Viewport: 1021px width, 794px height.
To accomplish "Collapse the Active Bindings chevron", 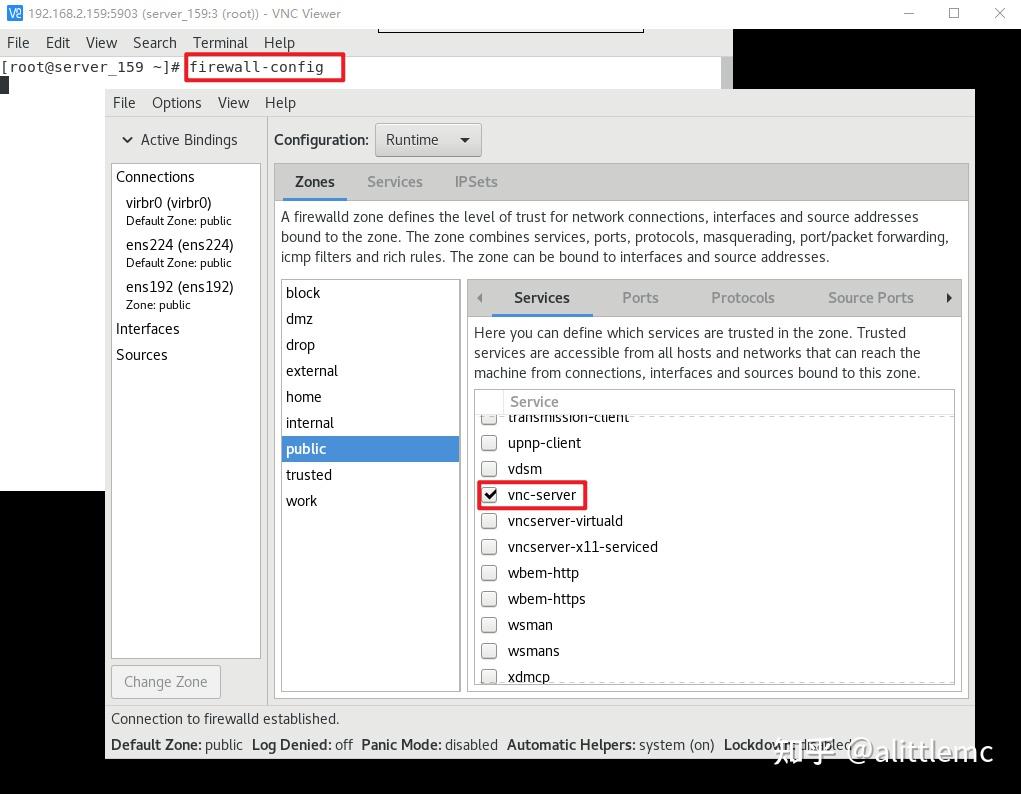I will pyautogui.click(x=128, y=140).
